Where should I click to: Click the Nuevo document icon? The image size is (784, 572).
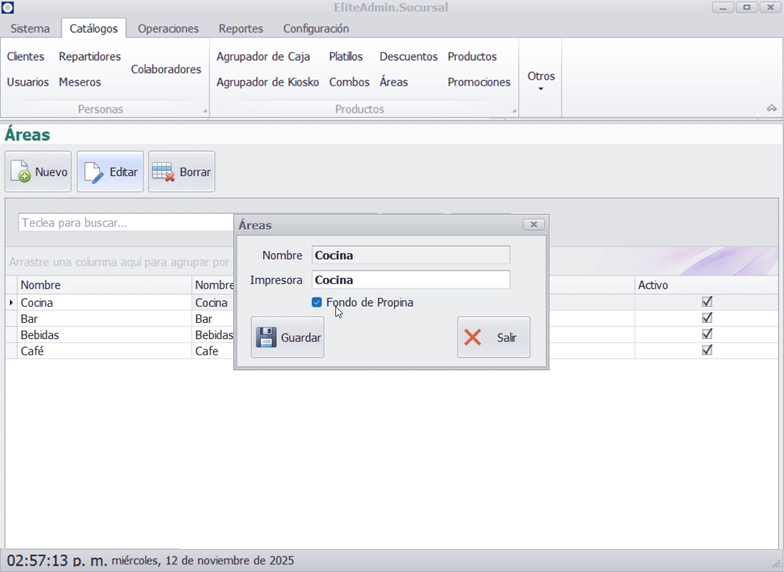tap(20, 172)
